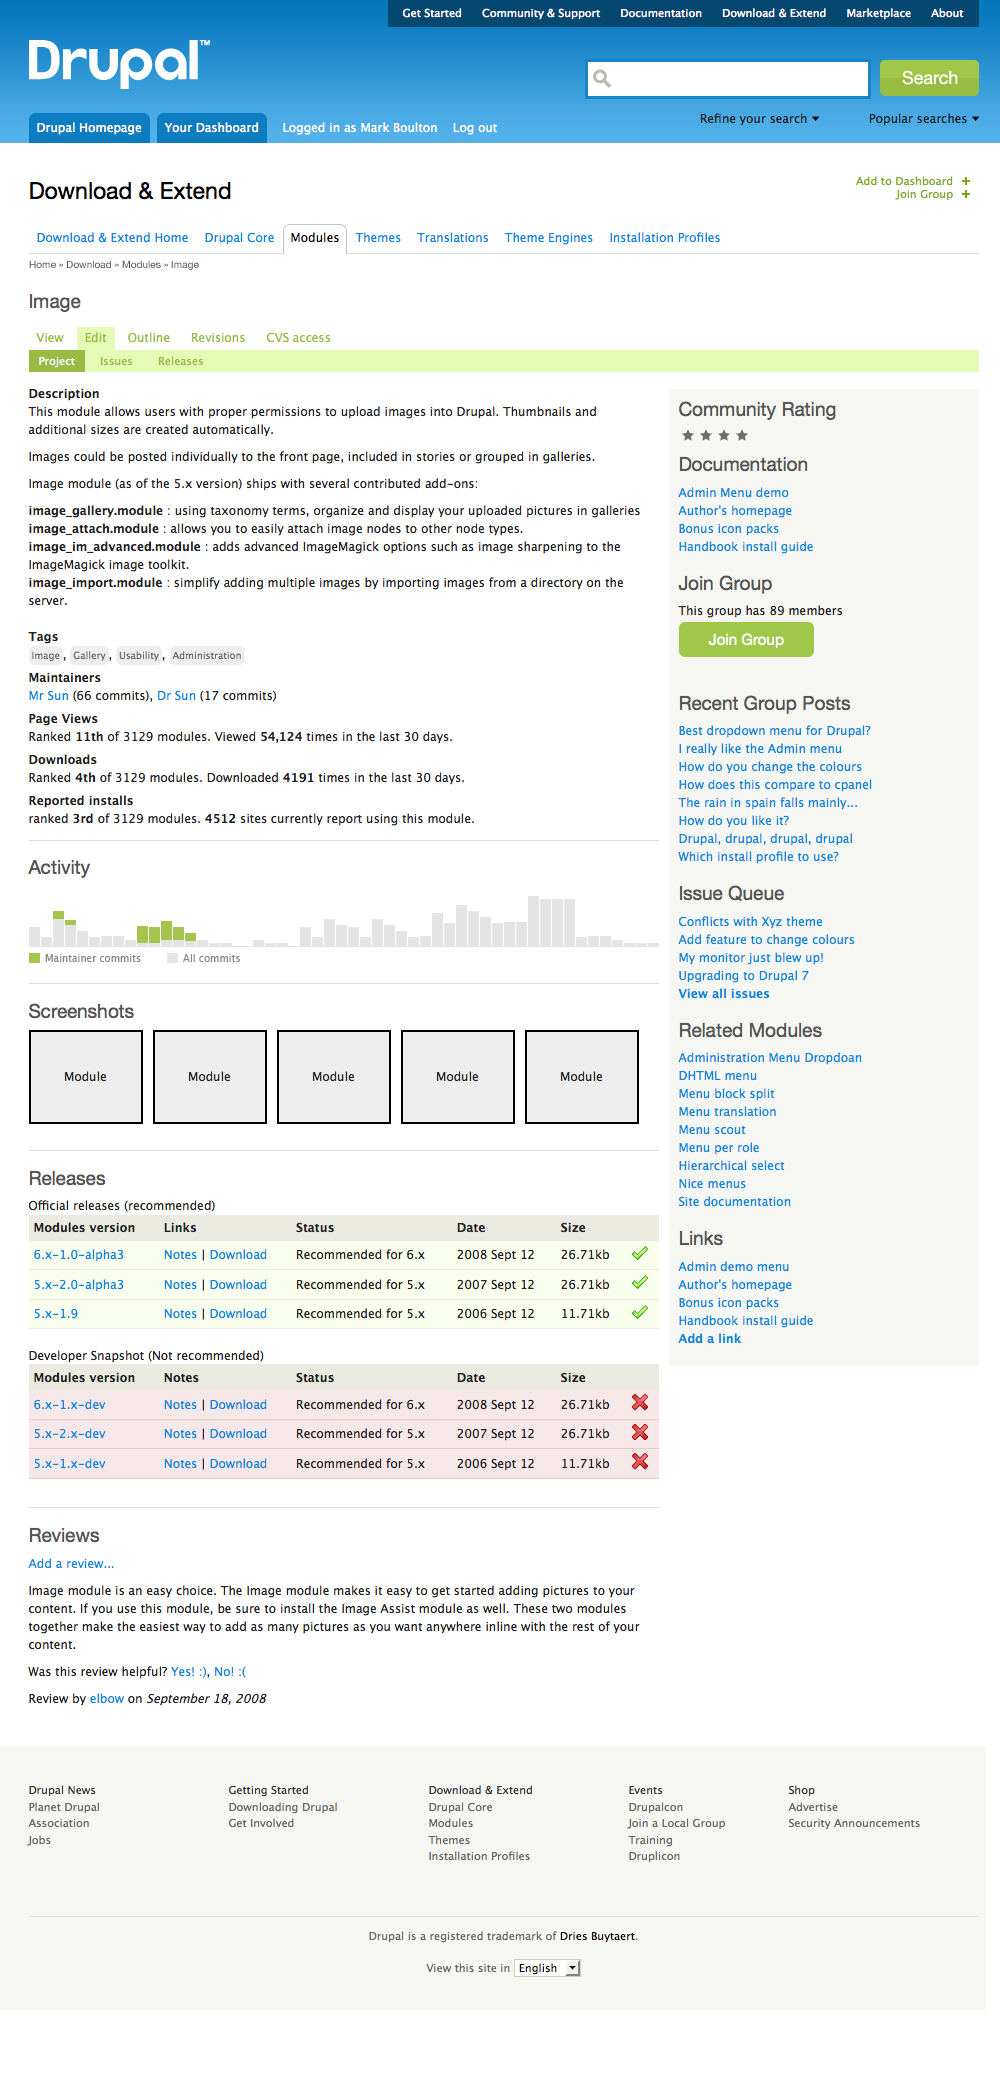This screenshot has width=1000, height=2100.
Task: Select the Modules tab
Action: pos(315,238)
